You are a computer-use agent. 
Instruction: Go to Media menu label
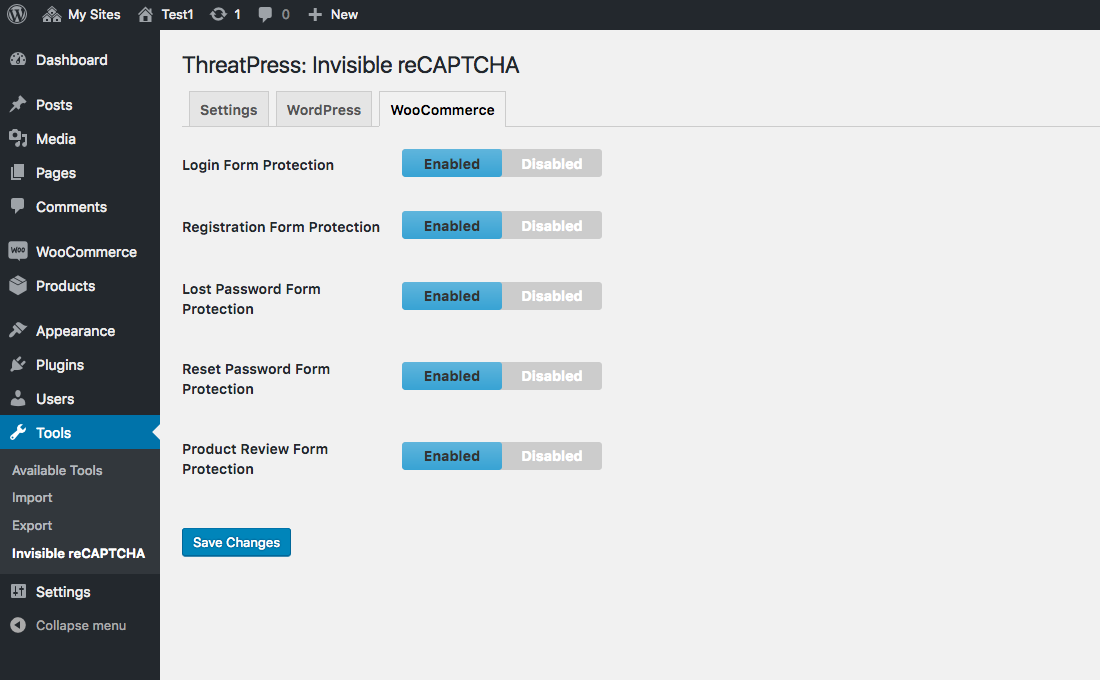(x=55, y=139)
